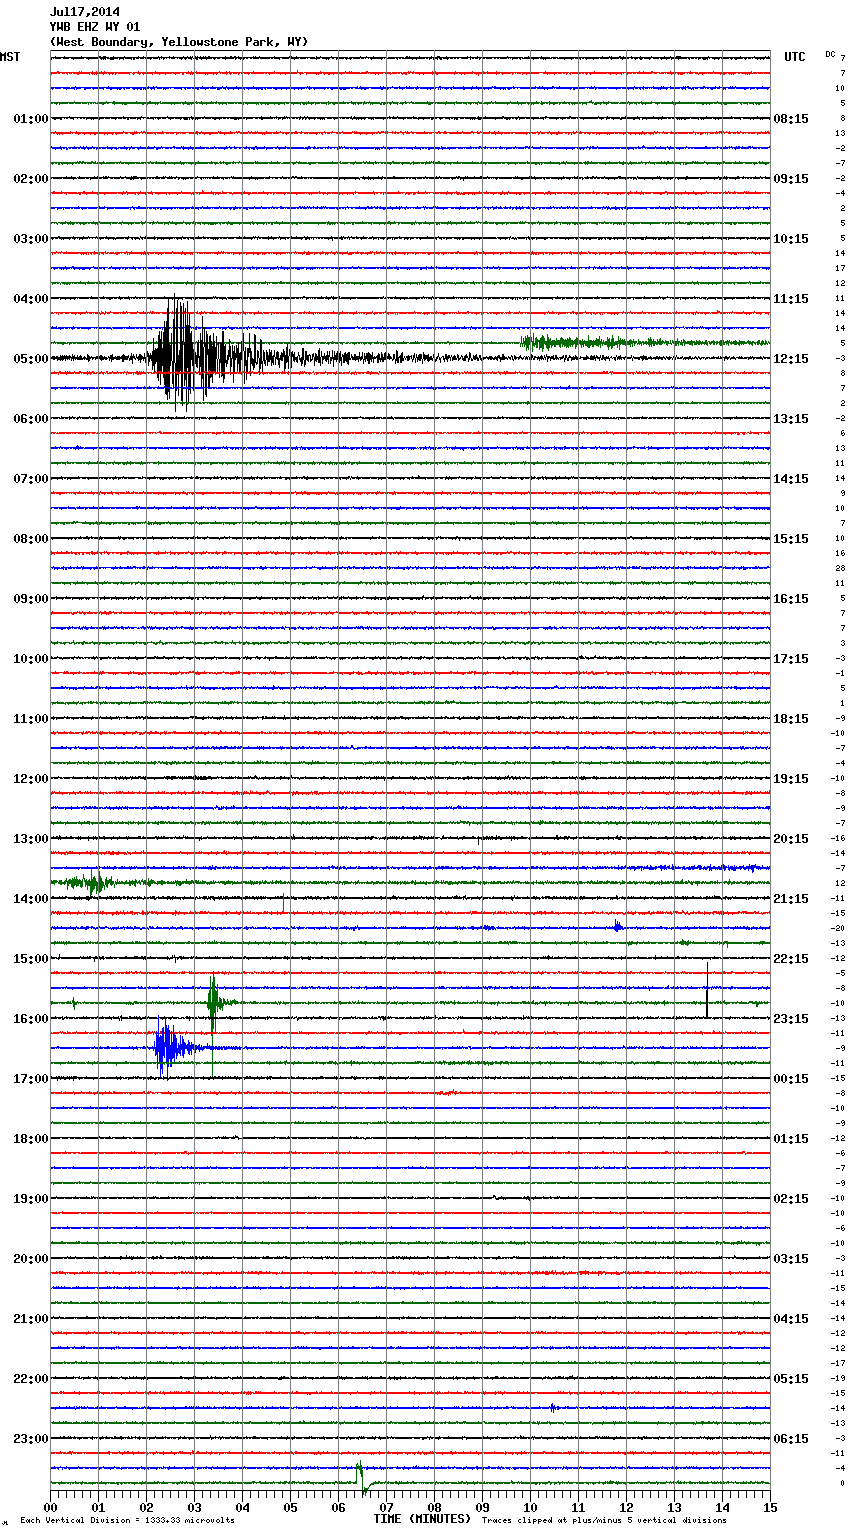Click the 15:15 UTC time label

[791, 539]
